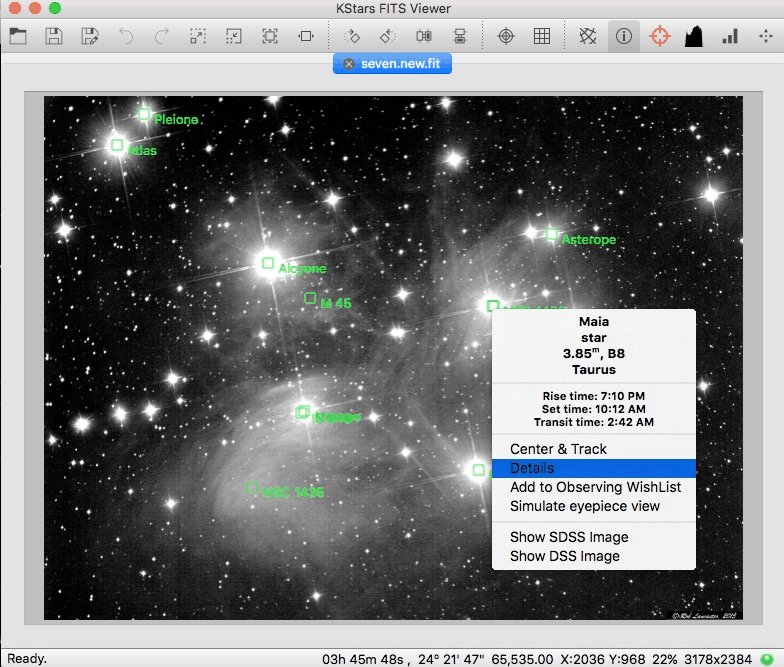Toggle the show objects info button
This screenshot has width=784, height=667.
coord(624,37)
